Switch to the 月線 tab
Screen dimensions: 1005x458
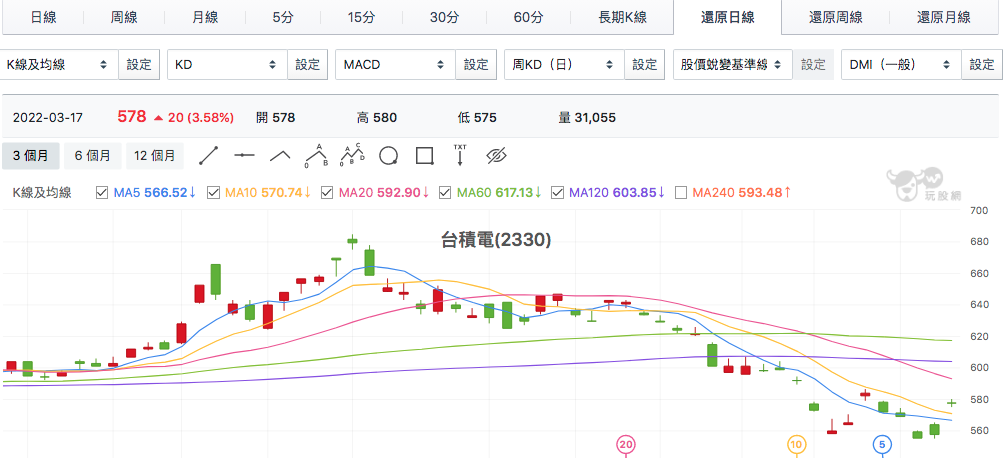pos(204,17)
